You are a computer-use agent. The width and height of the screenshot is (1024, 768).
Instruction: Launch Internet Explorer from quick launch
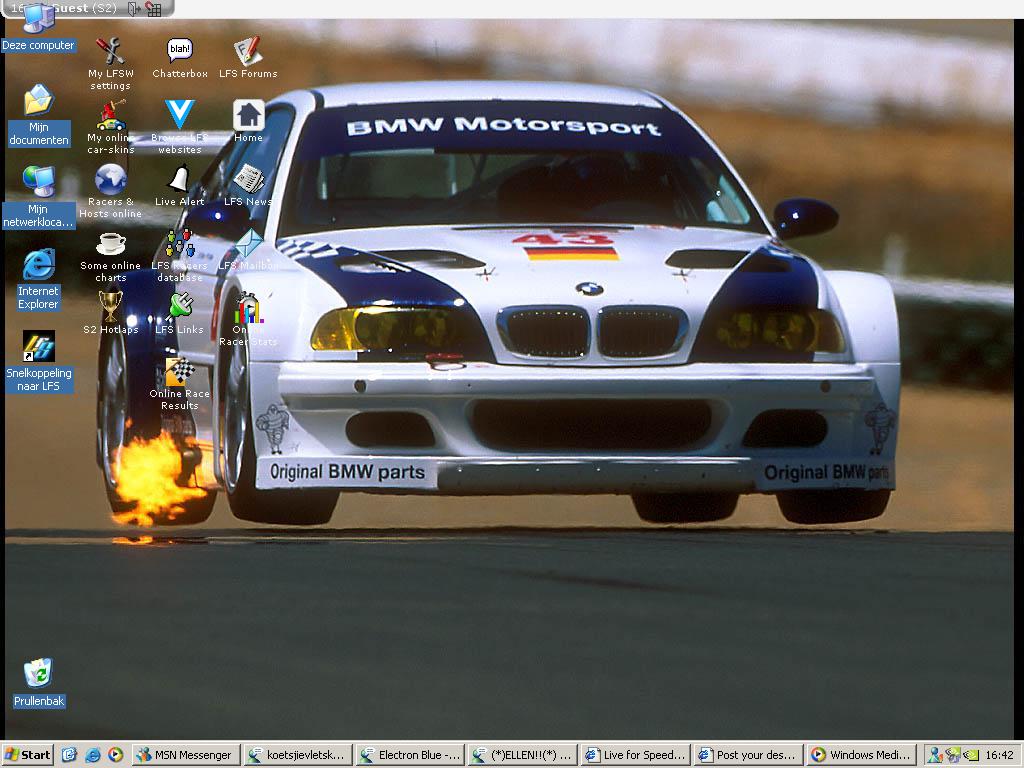(x=93, y=755)
